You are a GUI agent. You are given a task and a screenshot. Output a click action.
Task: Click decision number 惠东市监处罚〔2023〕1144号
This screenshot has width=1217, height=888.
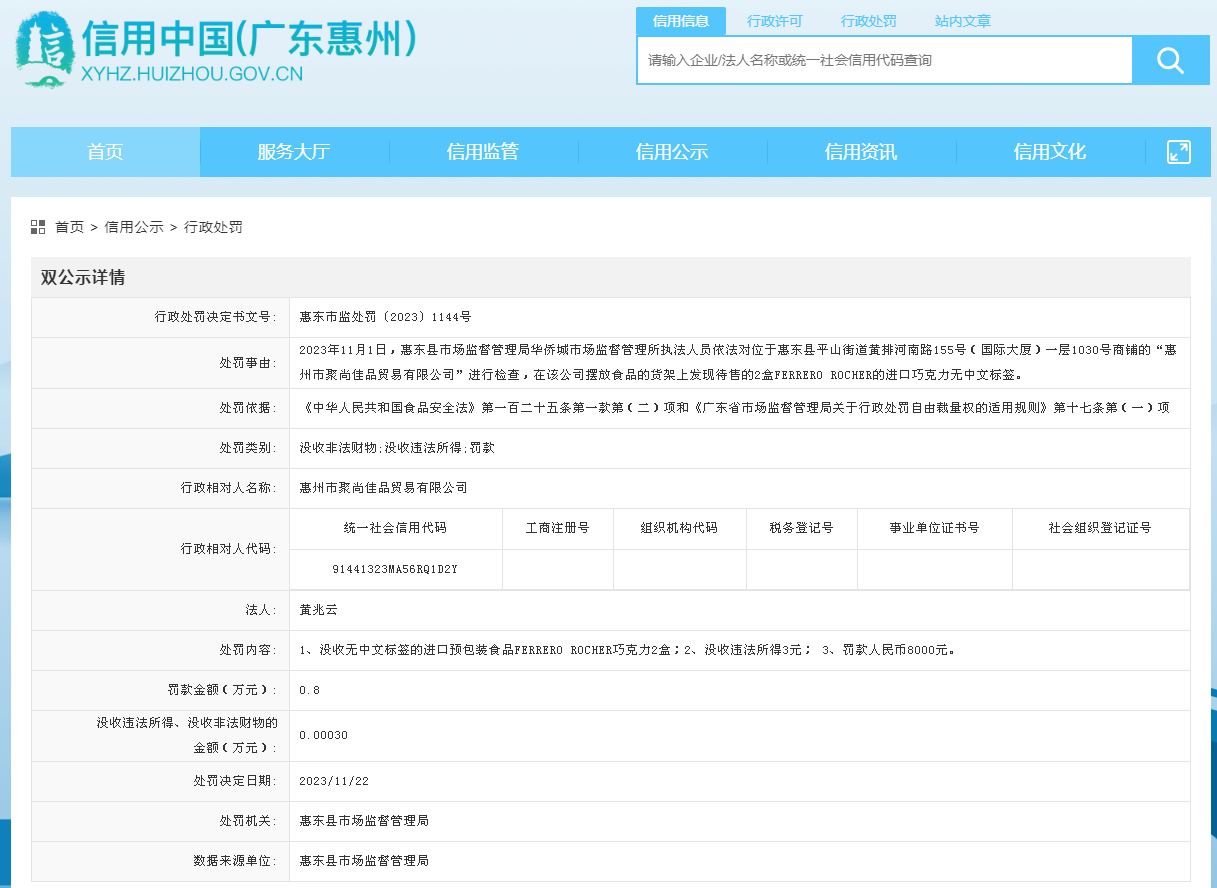click(385, 317)
